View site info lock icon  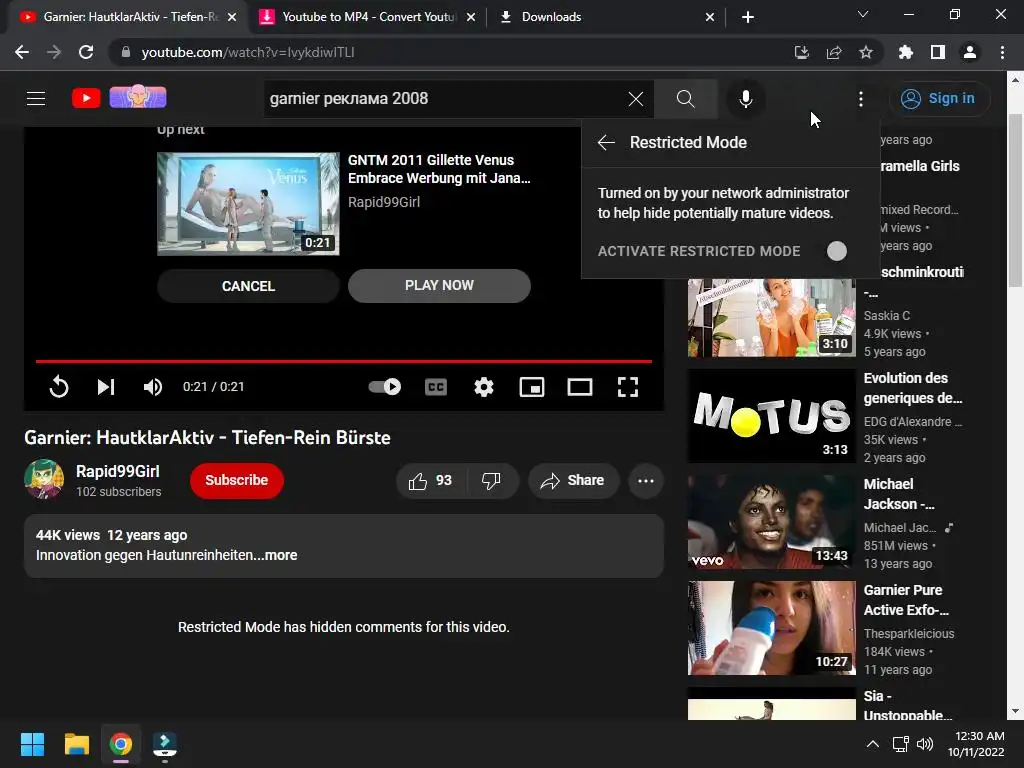coord(125,52)
